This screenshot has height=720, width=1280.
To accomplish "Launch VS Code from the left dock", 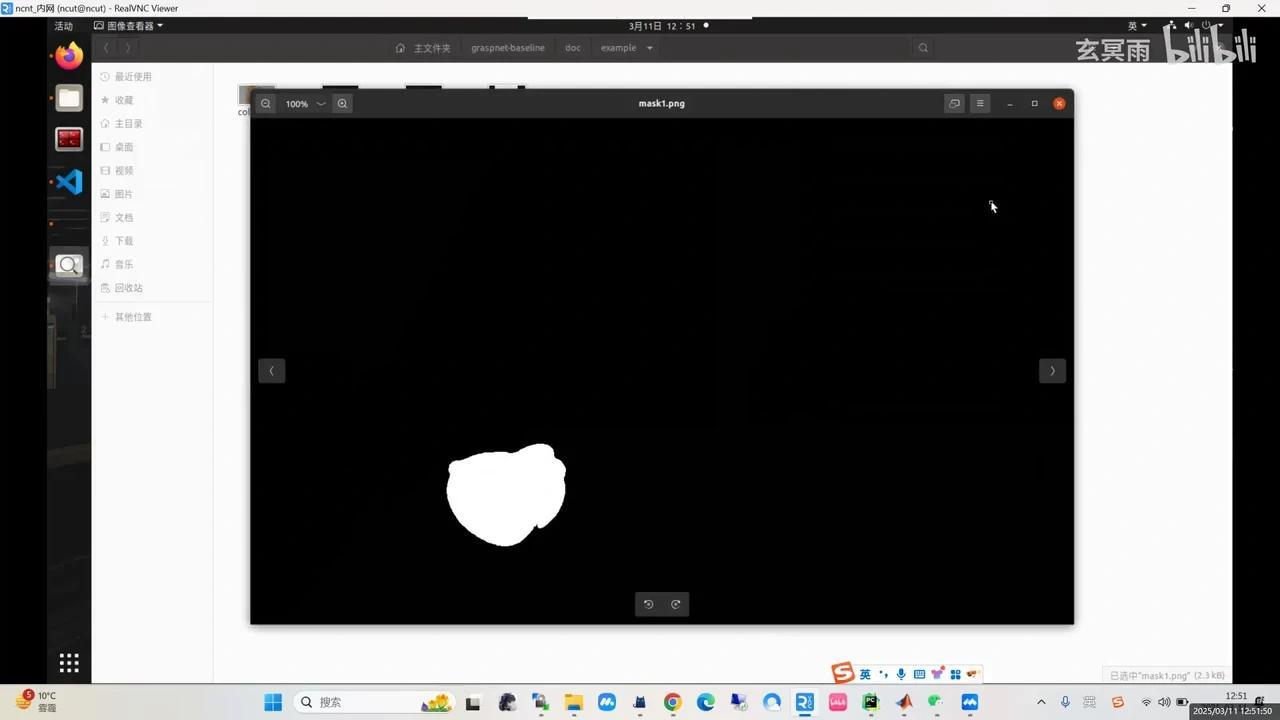I will 68,182.
